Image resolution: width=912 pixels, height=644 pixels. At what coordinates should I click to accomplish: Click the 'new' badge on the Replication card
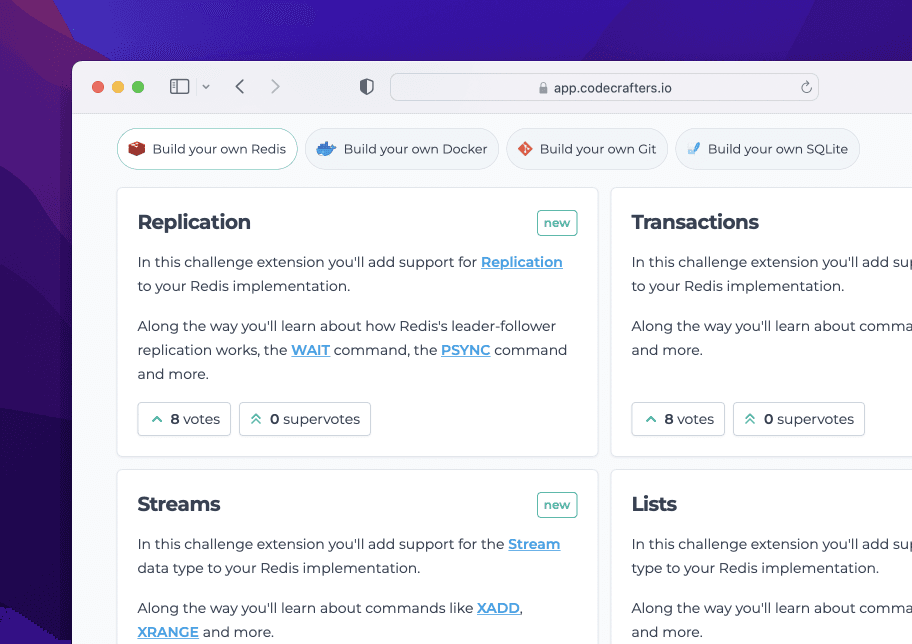click(556, 222)
